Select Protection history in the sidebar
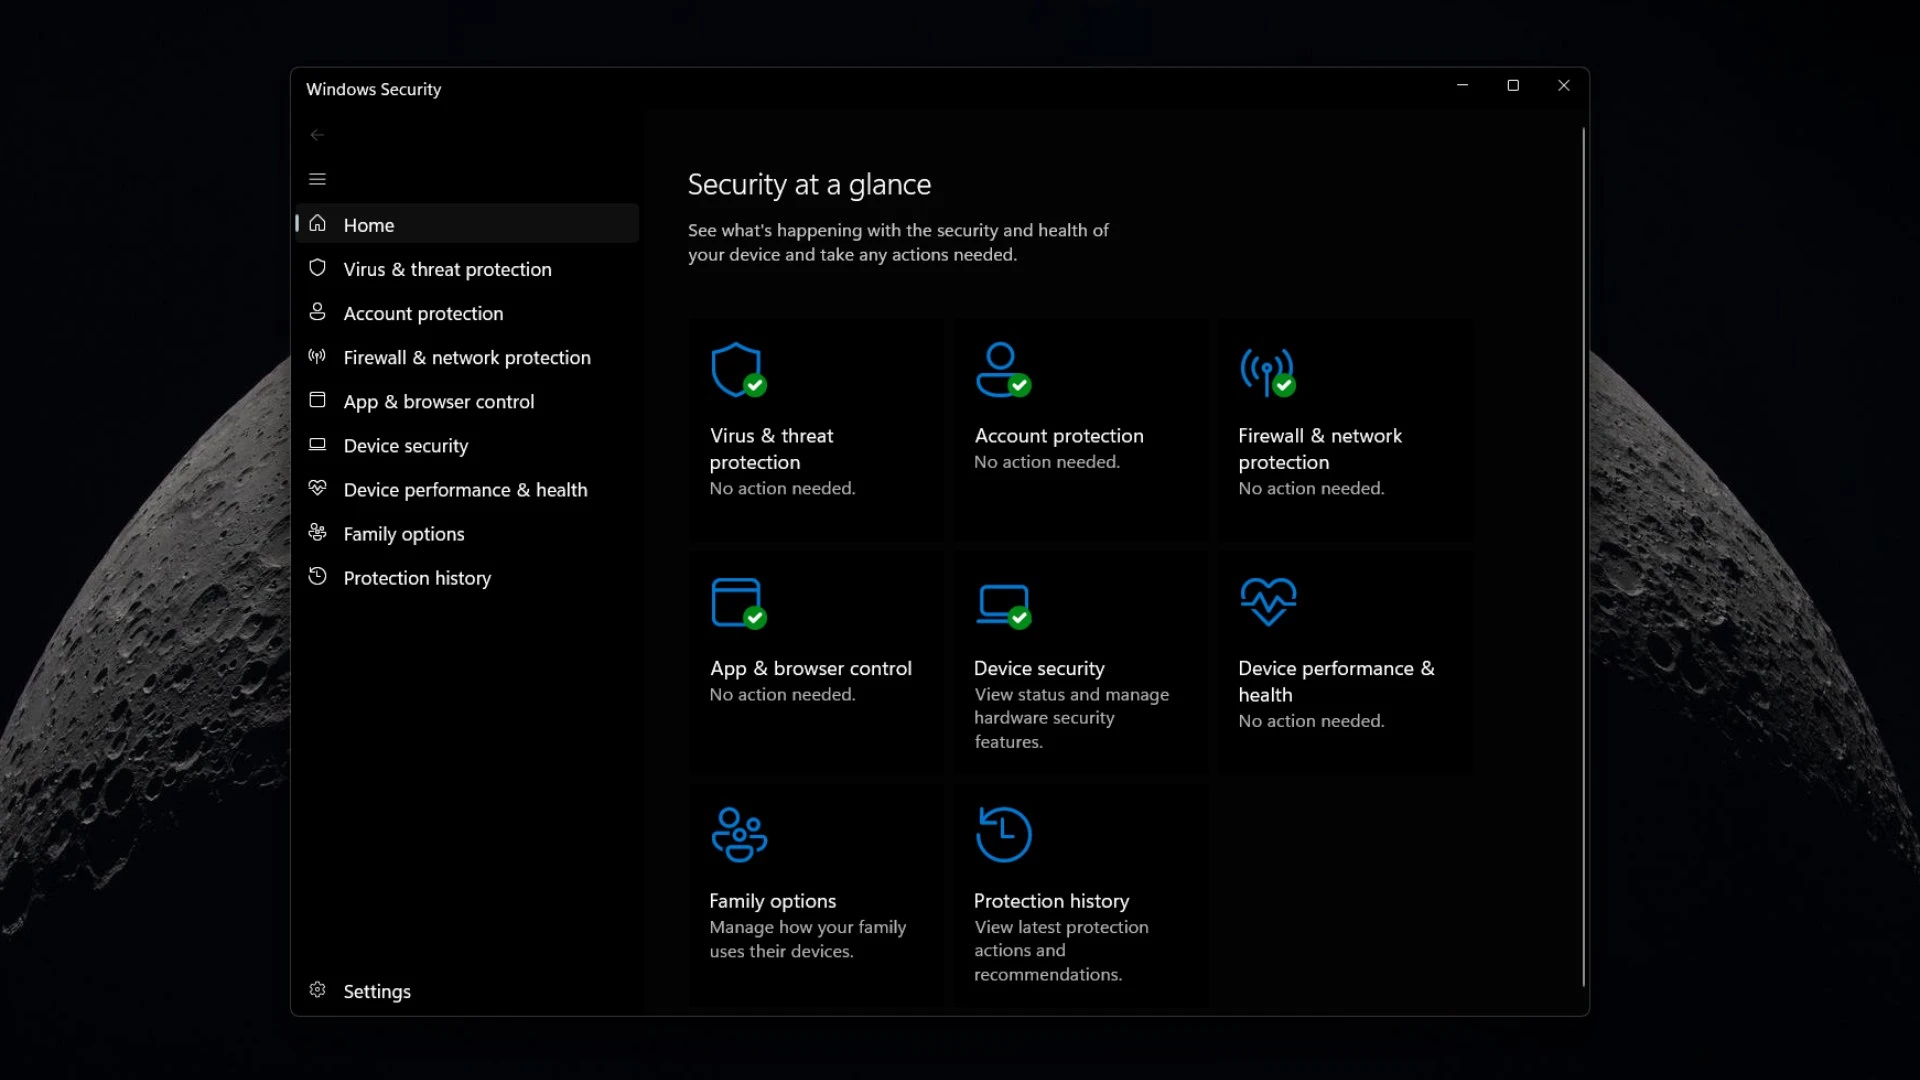Screen dimensions: 1920x1080 (417, 578)
